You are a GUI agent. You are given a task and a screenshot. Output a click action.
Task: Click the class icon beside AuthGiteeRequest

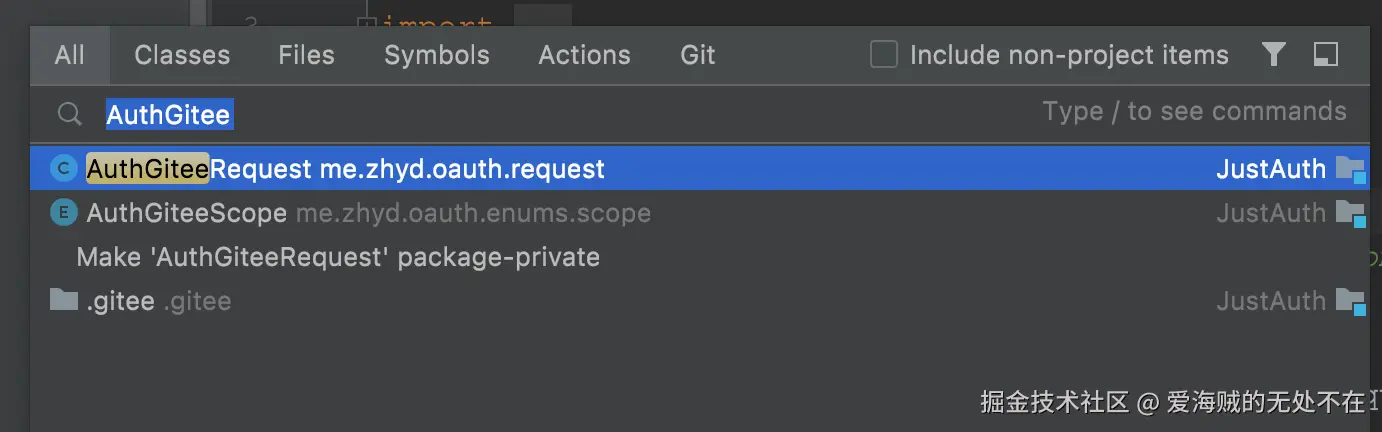pos(63,169)
